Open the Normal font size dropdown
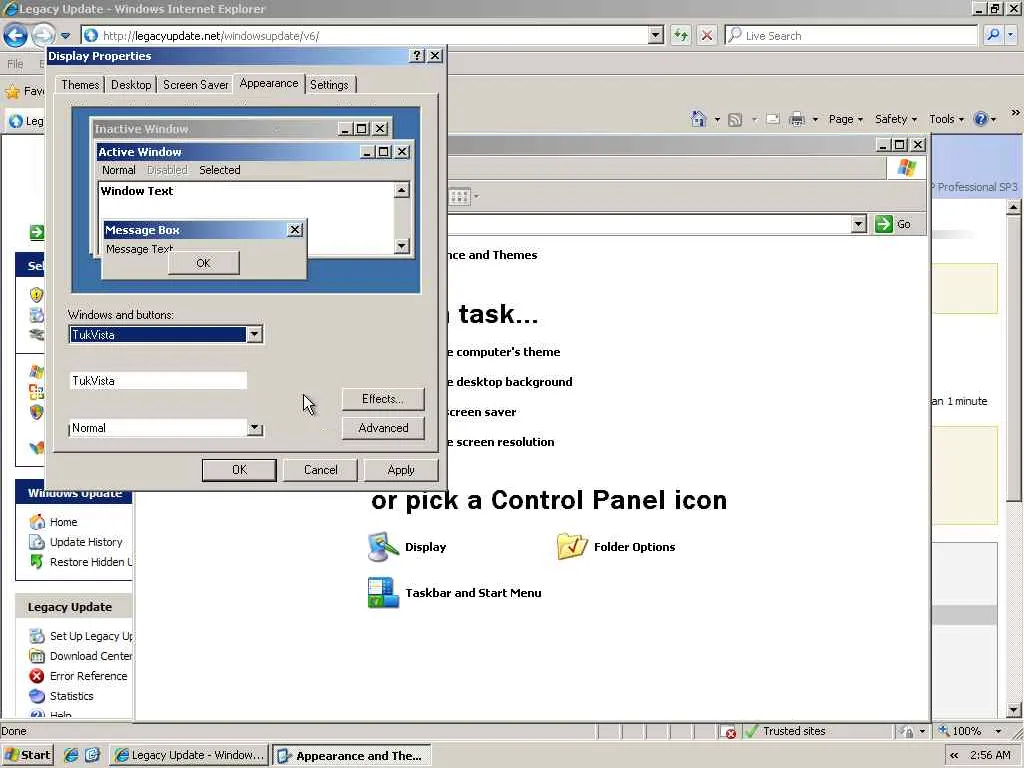The image size is (1024, 768). click(x=255, y=428)
